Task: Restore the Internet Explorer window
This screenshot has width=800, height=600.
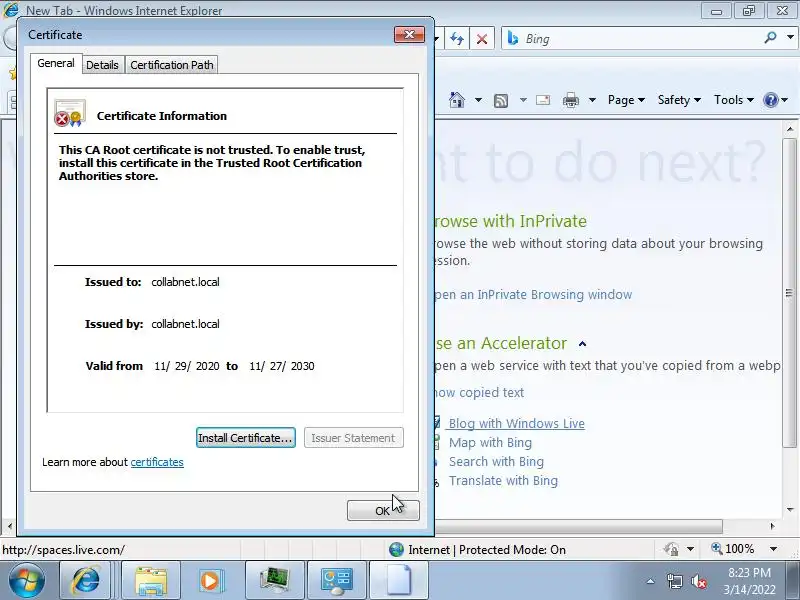Action: 748,11
